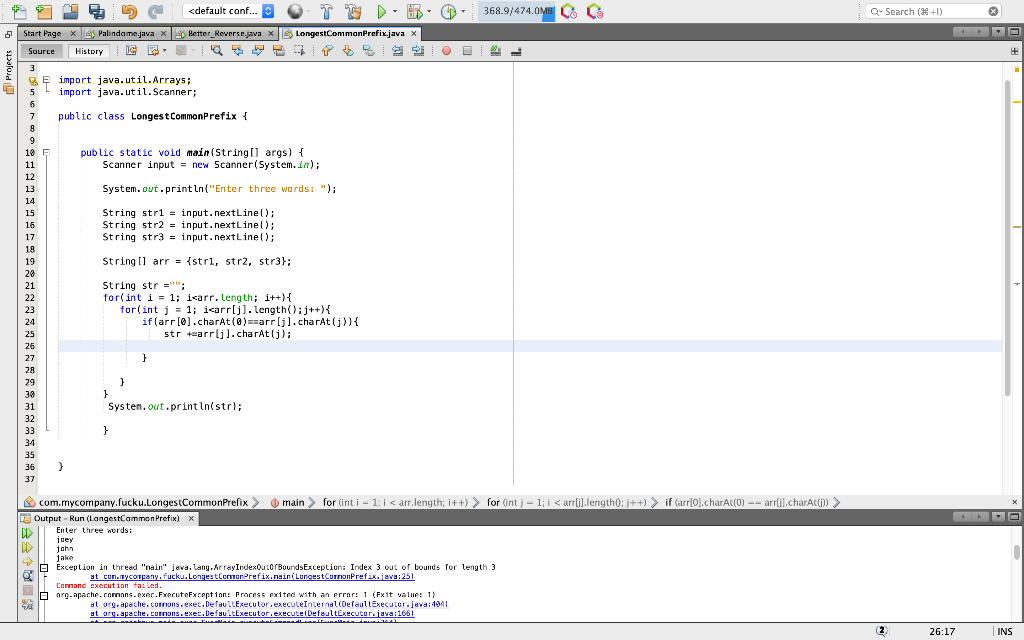Create a new file from the toolbar
This screenshot has height=640, width=1024.
click(19, 11)
